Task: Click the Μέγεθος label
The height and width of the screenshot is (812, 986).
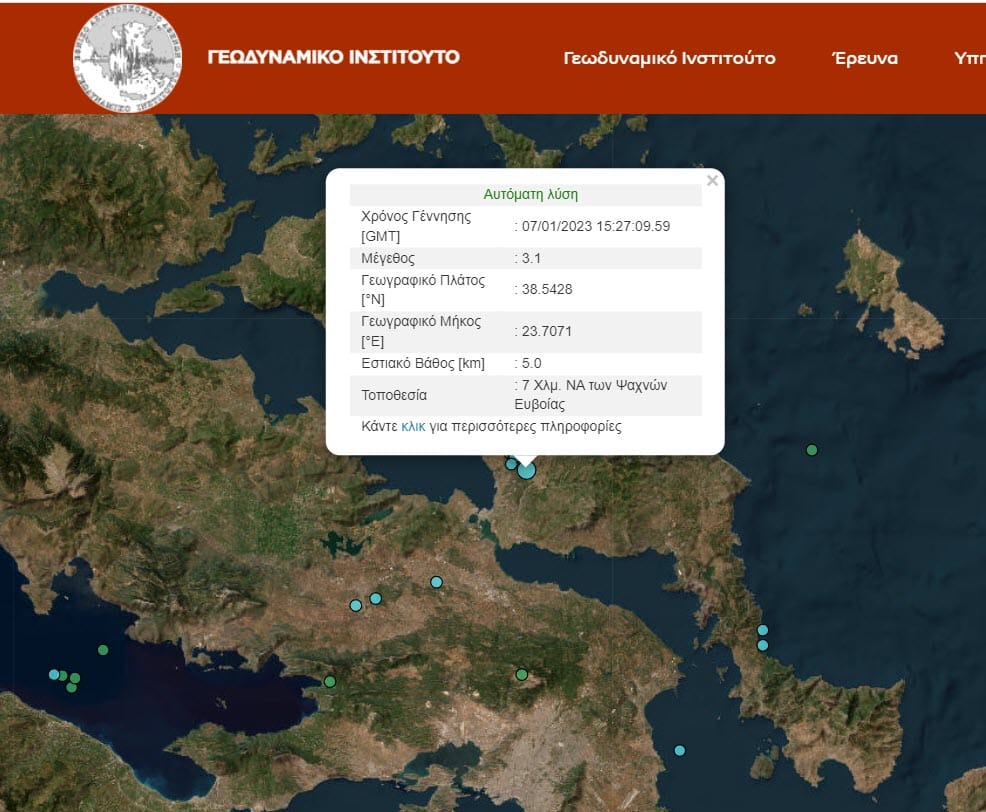Action: (387, 258)
